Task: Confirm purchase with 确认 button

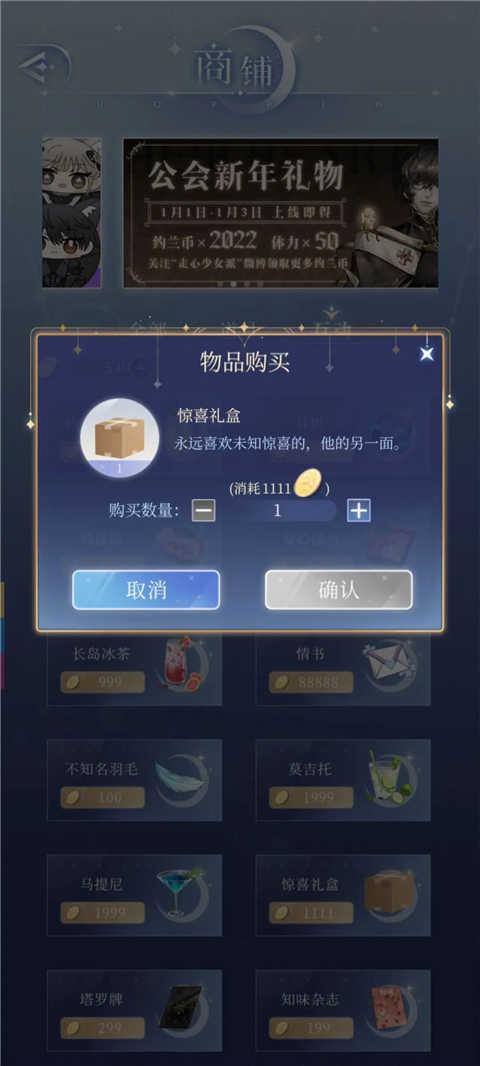Action: 339,589
